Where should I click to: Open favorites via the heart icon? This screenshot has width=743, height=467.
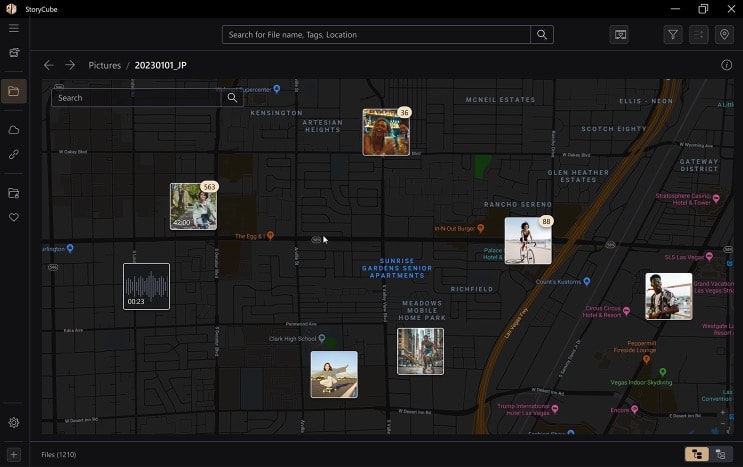click(14, 217)
